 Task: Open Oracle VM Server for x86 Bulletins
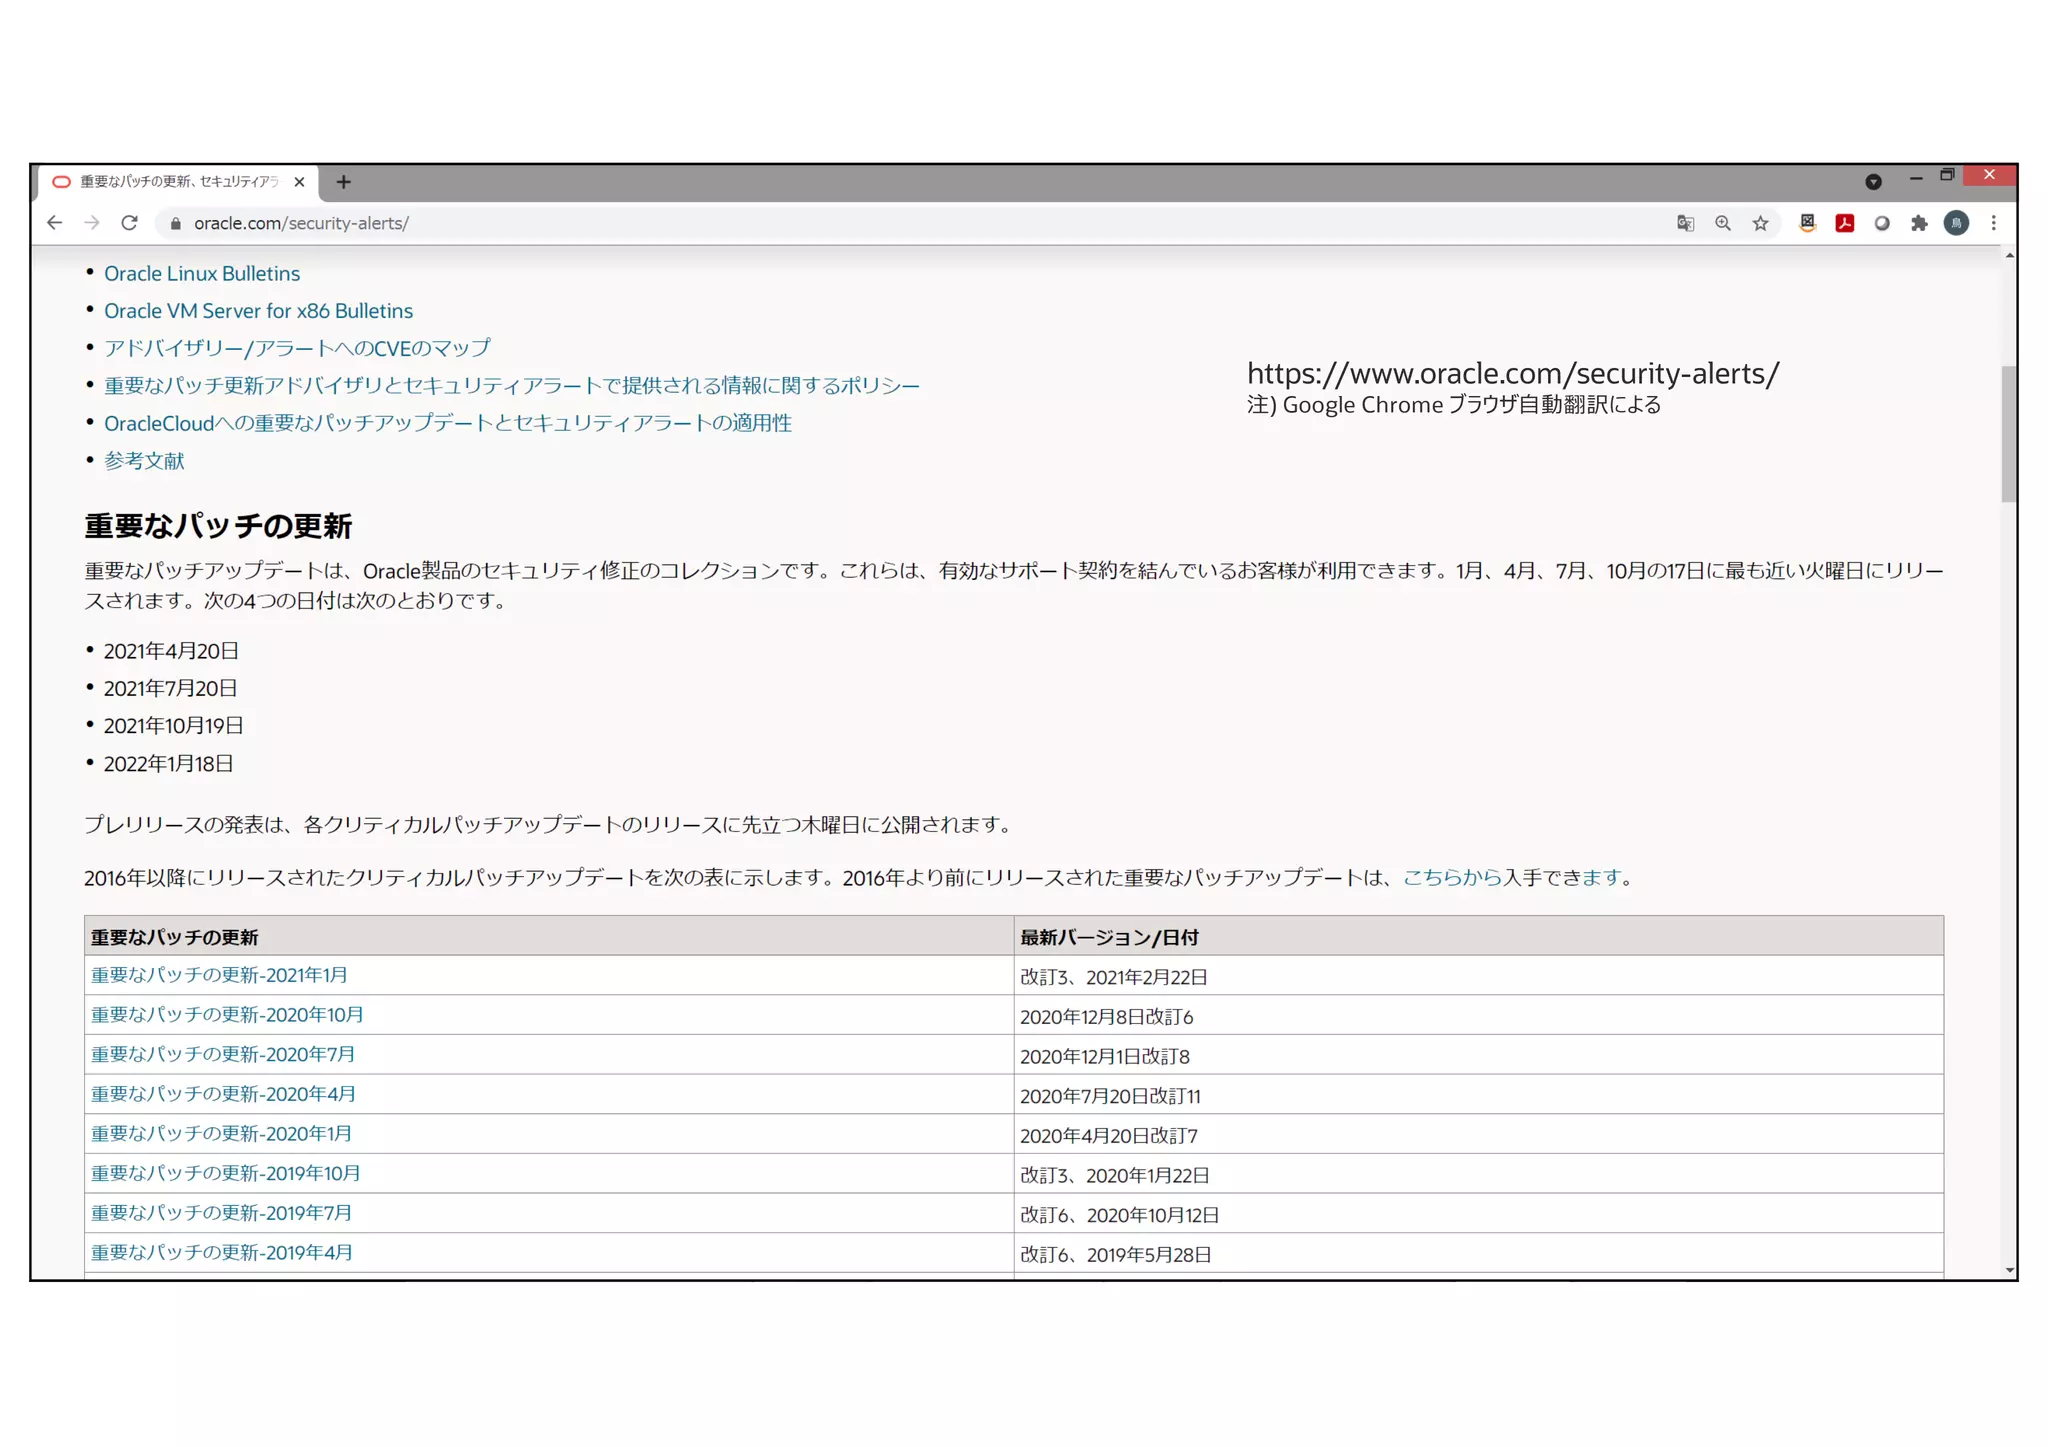[x=258, y=311]
